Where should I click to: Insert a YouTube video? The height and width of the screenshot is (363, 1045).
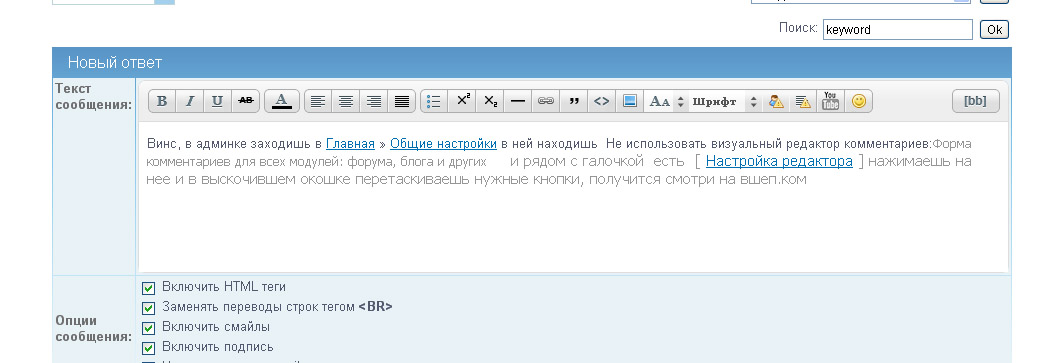pyautogui.click(x=830, y=101)
